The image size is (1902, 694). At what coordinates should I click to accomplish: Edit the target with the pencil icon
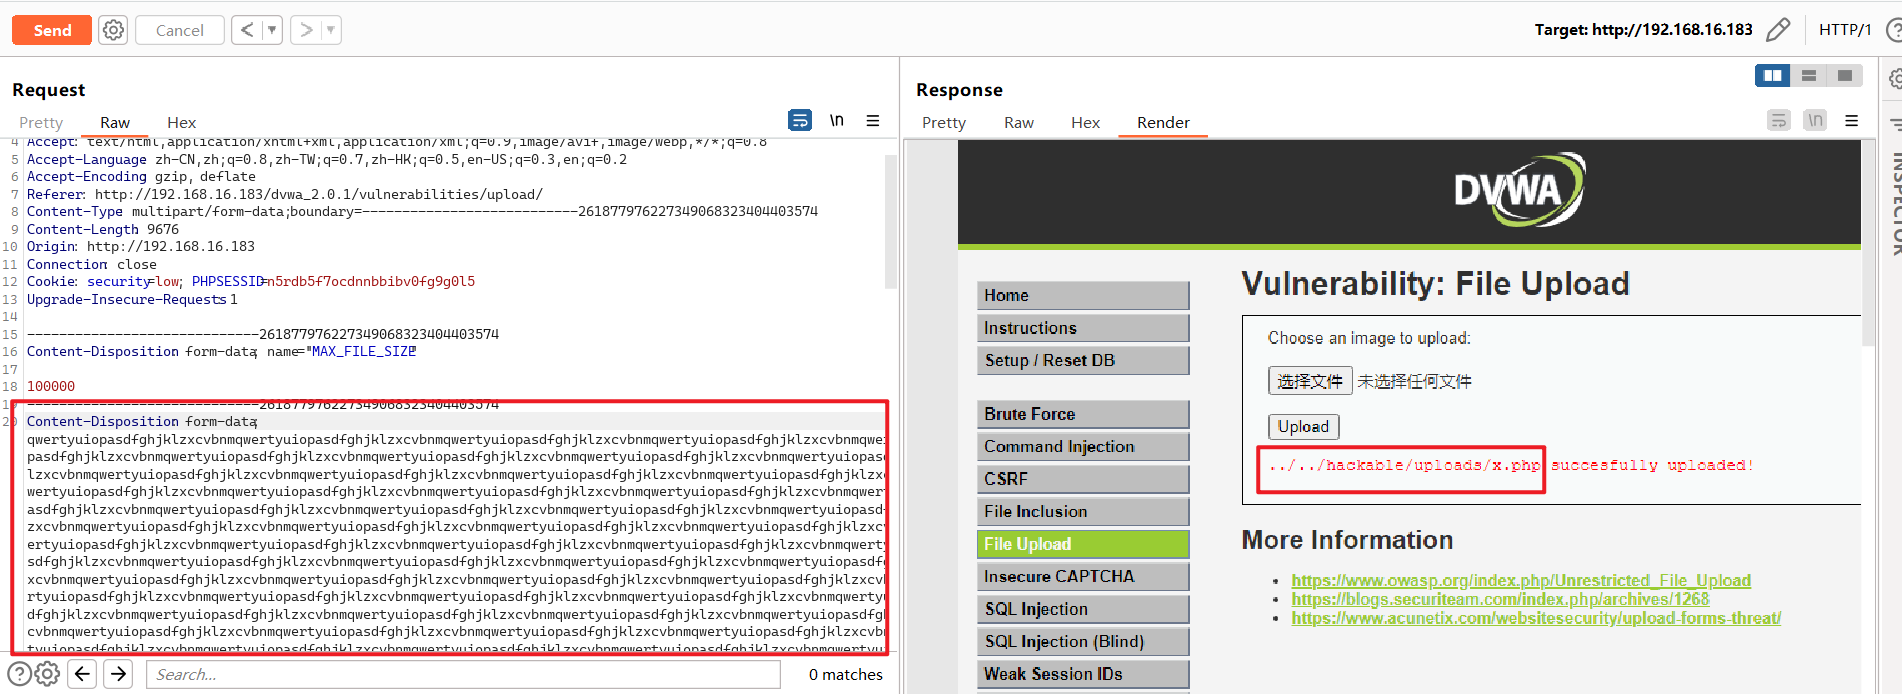[x=1778, y=30]
